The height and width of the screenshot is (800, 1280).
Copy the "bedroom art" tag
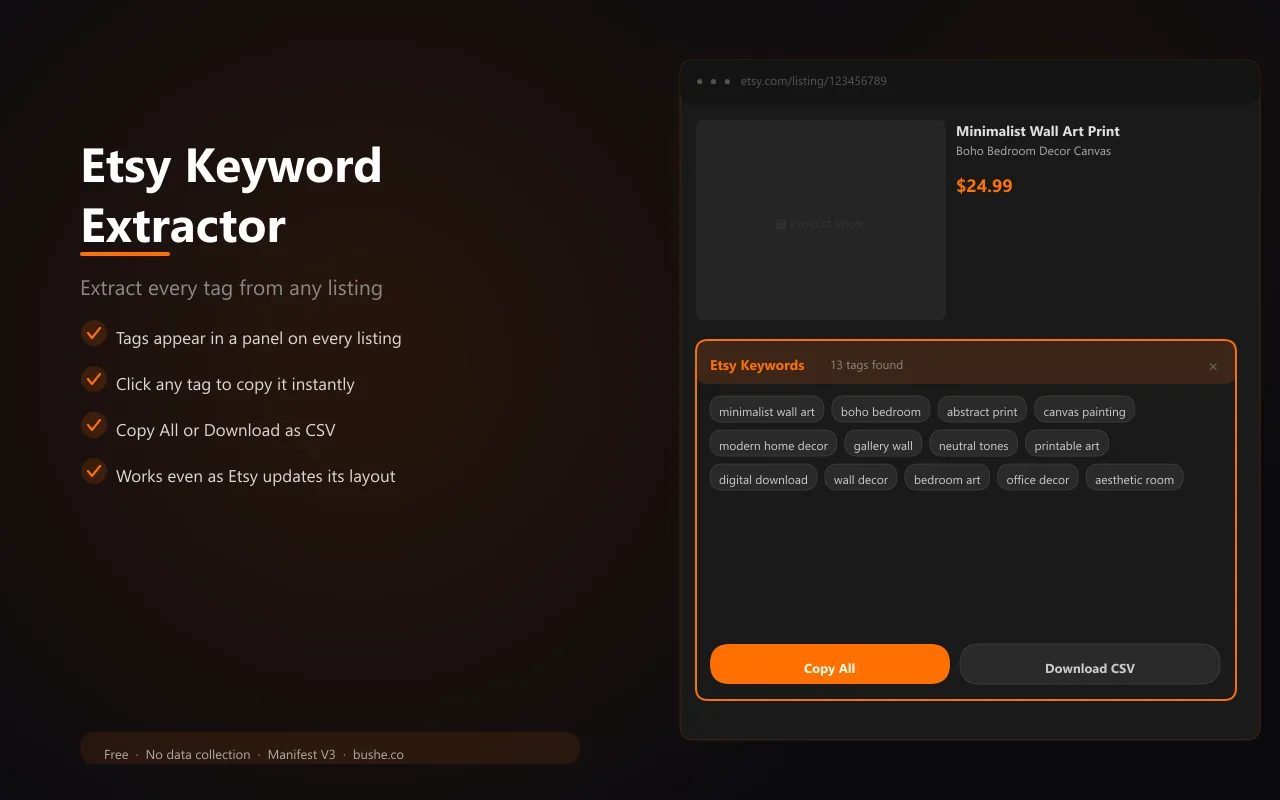pyautogui.click(x=947, y=478)
